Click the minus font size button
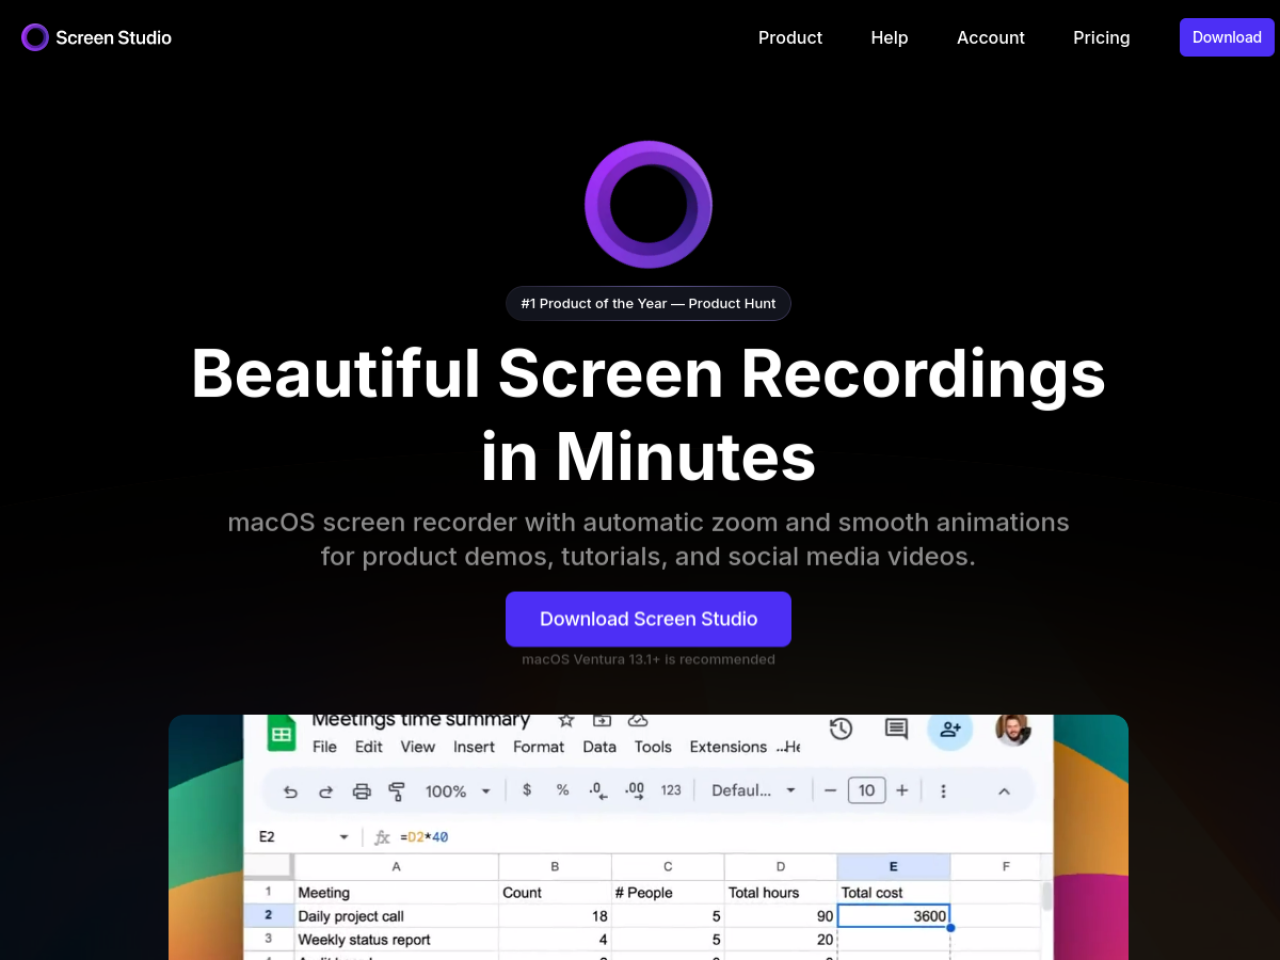 [830, 790]
